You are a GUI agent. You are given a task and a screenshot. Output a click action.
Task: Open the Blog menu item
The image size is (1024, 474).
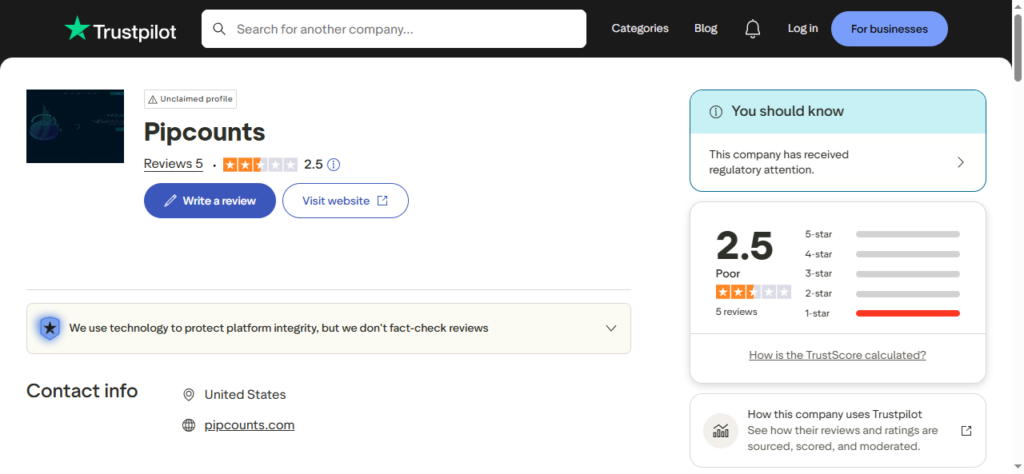(706, 29)
